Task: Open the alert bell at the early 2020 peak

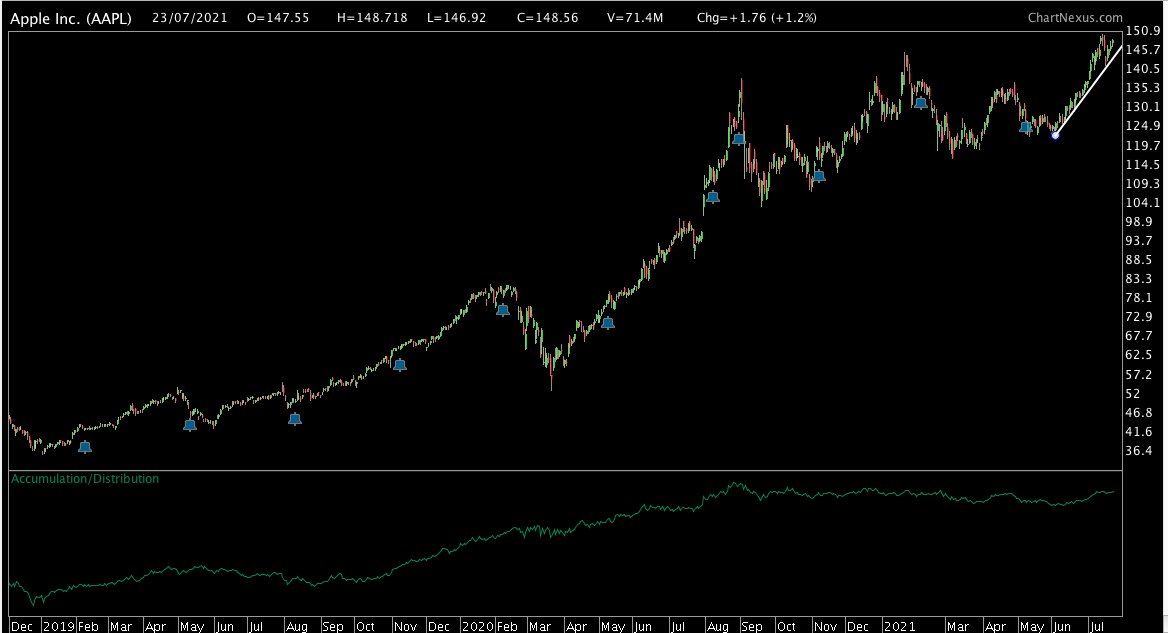Action: click(503, 309)
